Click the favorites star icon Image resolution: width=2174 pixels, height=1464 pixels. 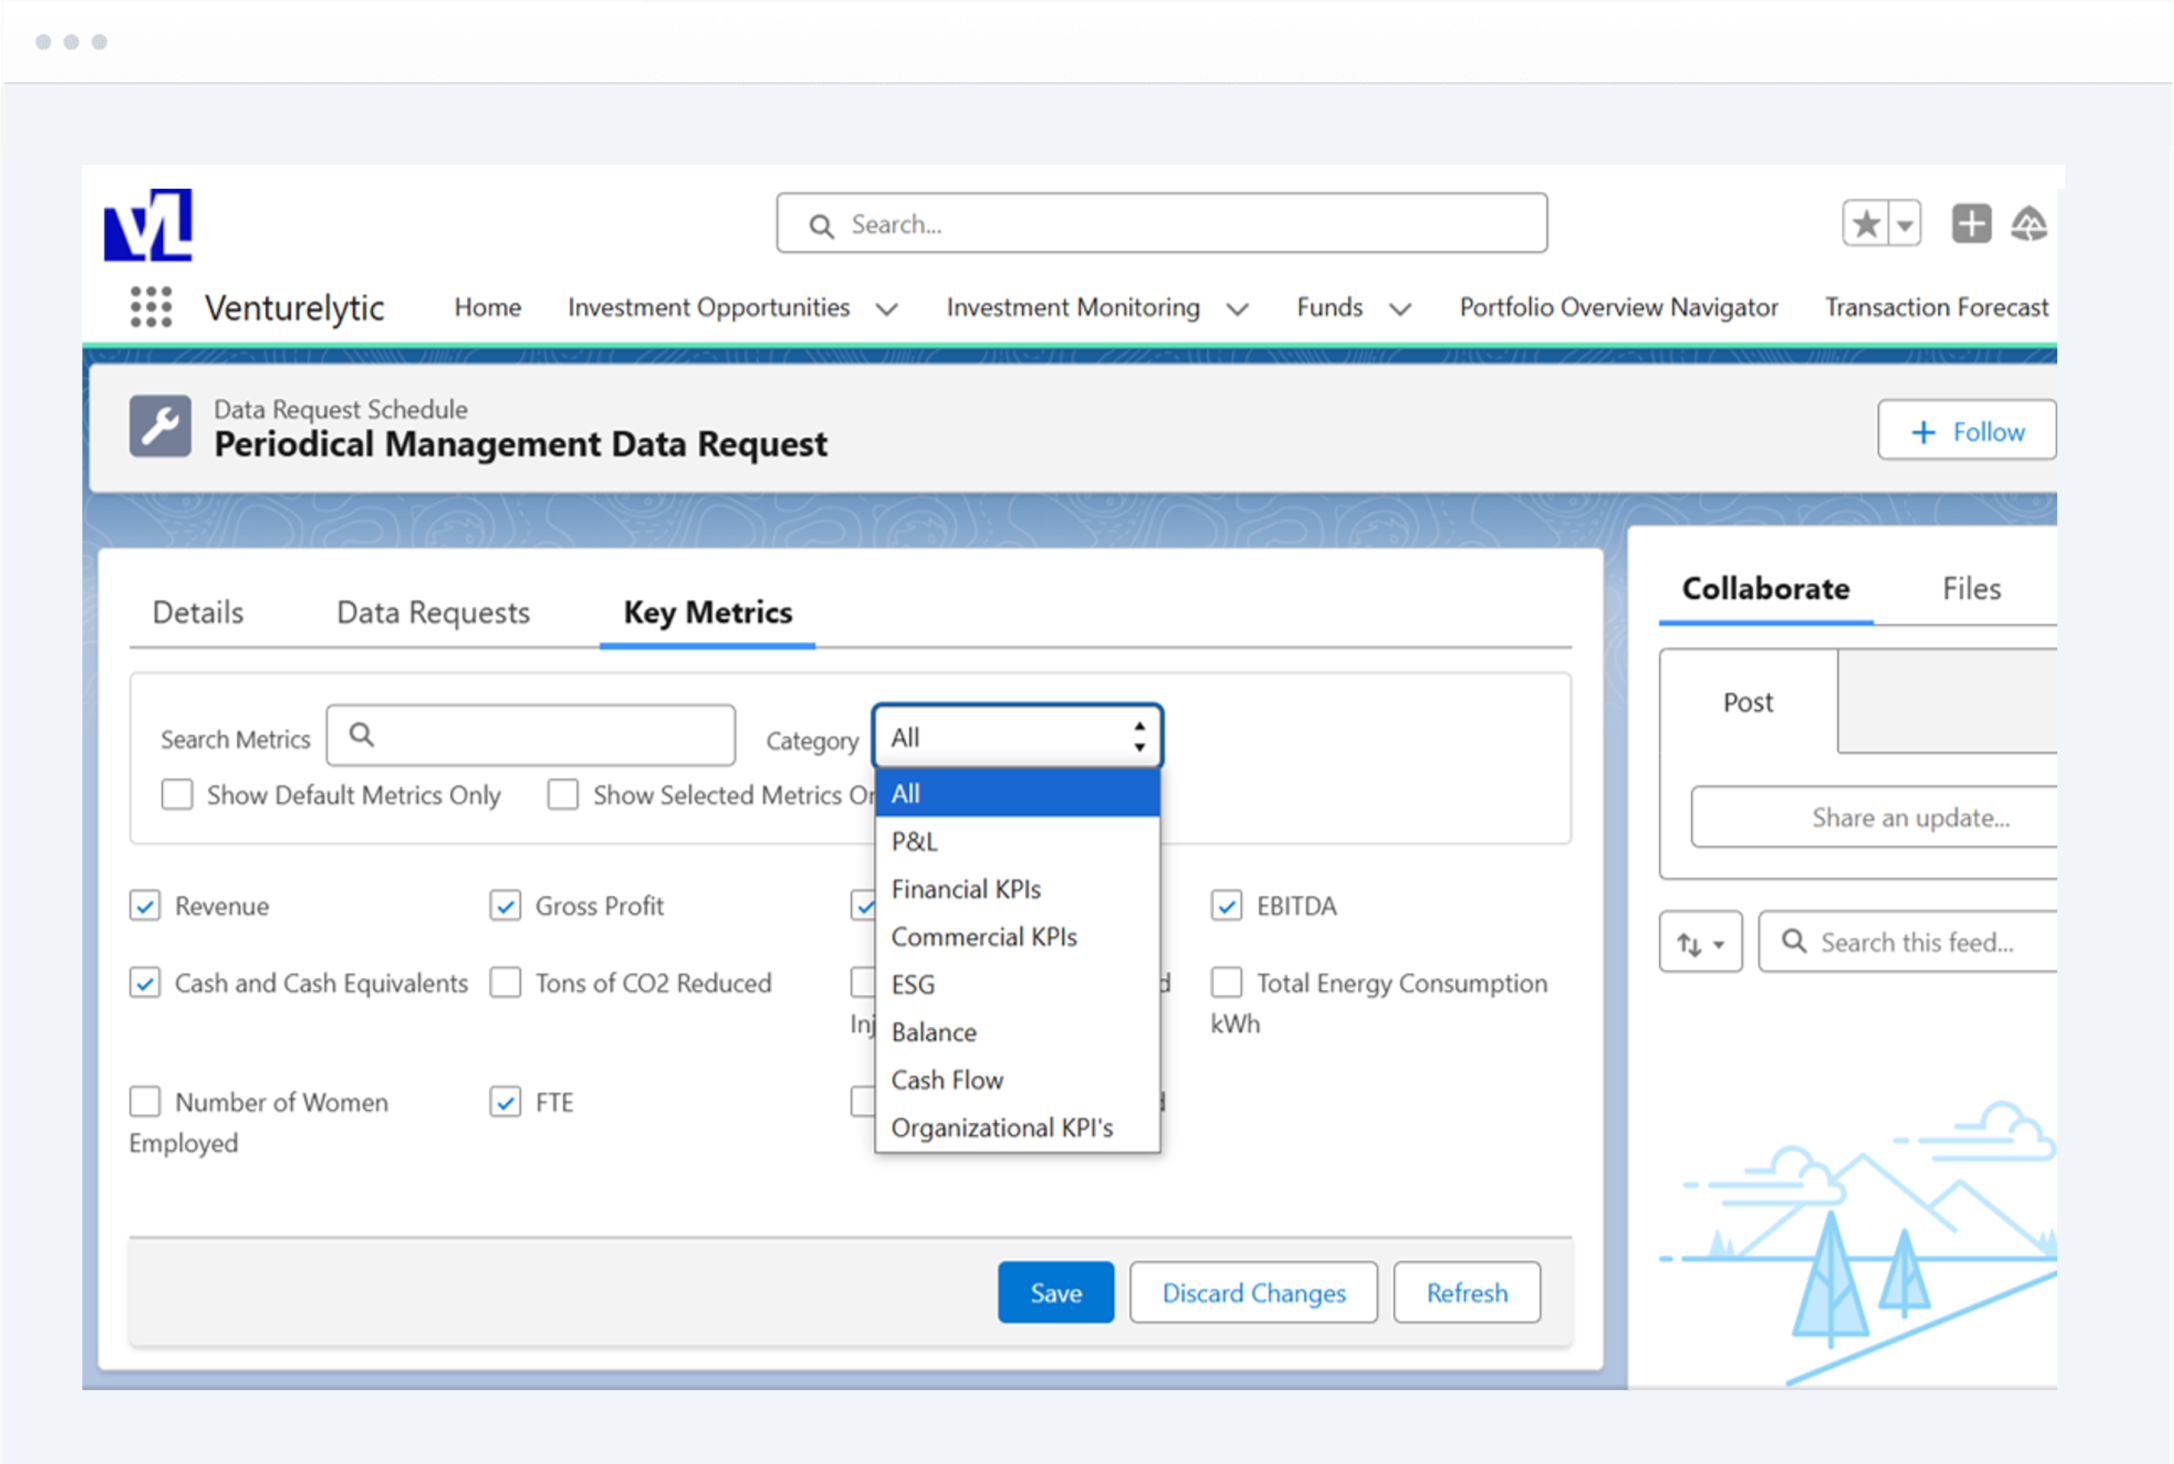[x=1866, y=224]
